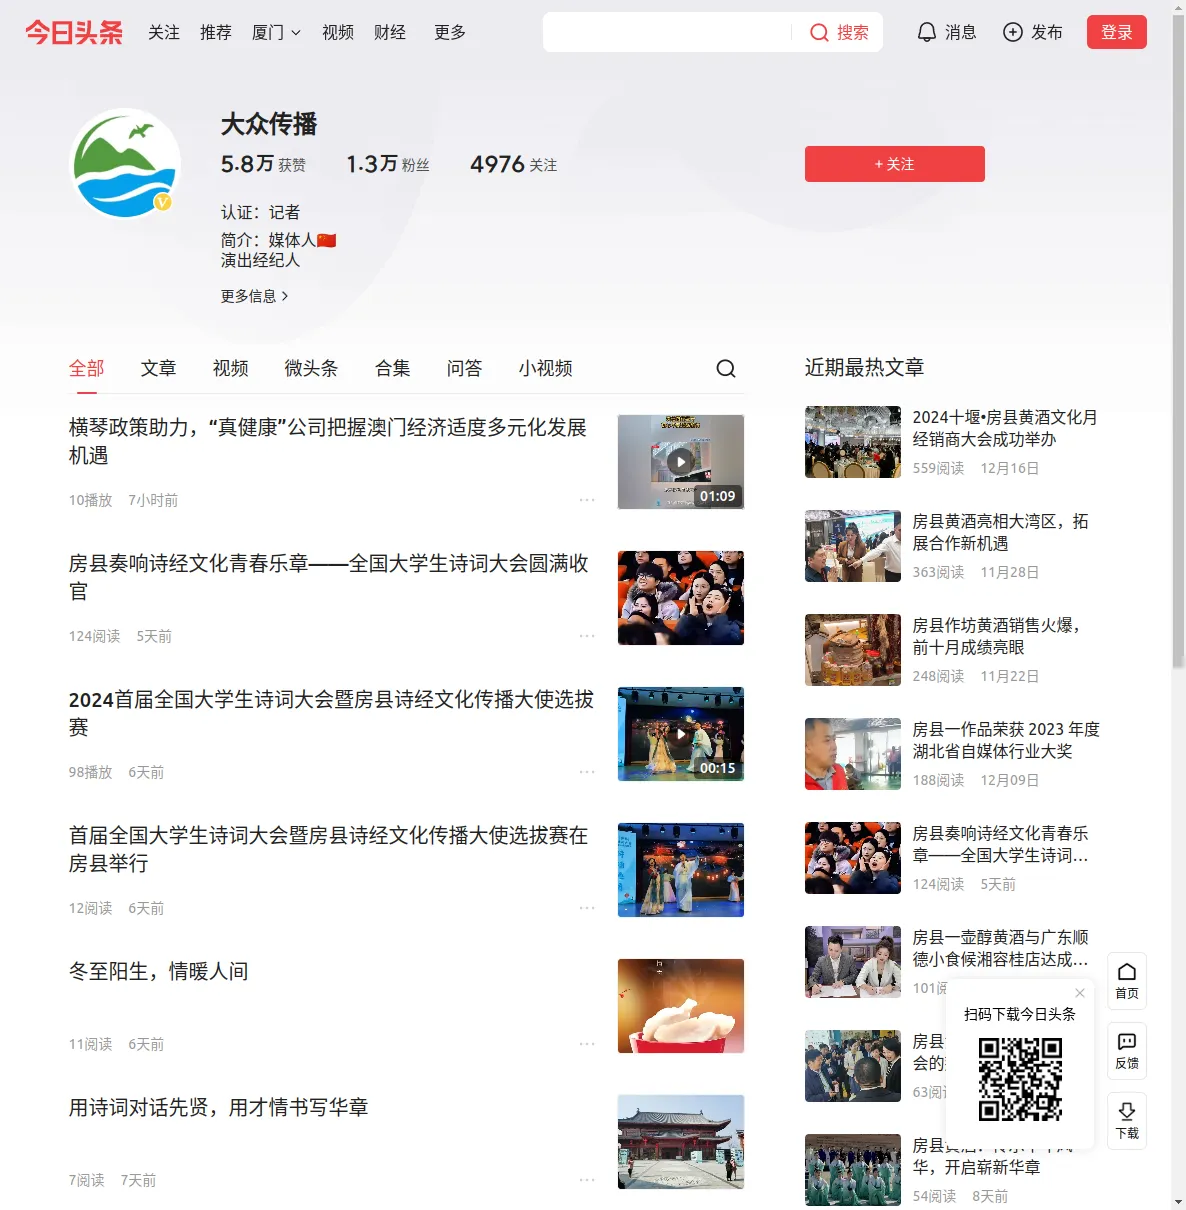Open 4976 关注 following count
Screen dimensions: 1186x1210
coord(514,164)
